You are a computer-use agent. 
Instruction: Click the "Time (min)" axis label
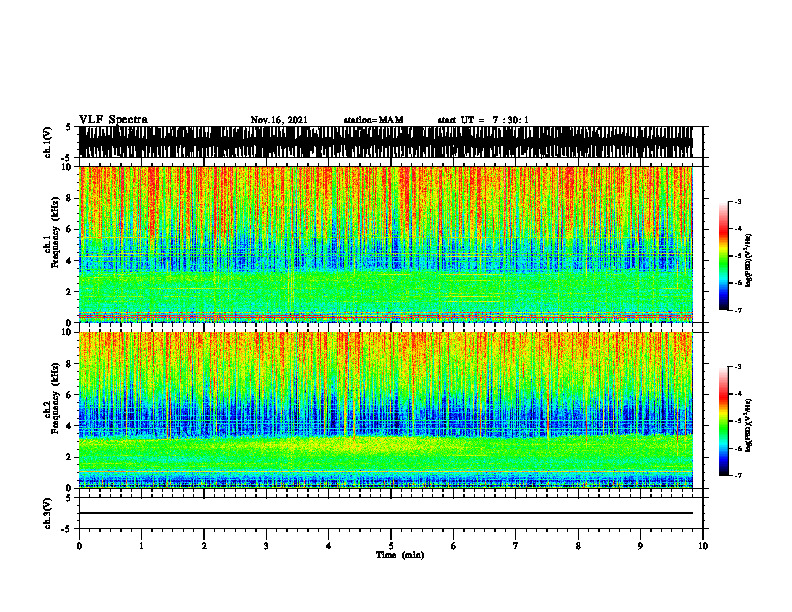point(400,555)
